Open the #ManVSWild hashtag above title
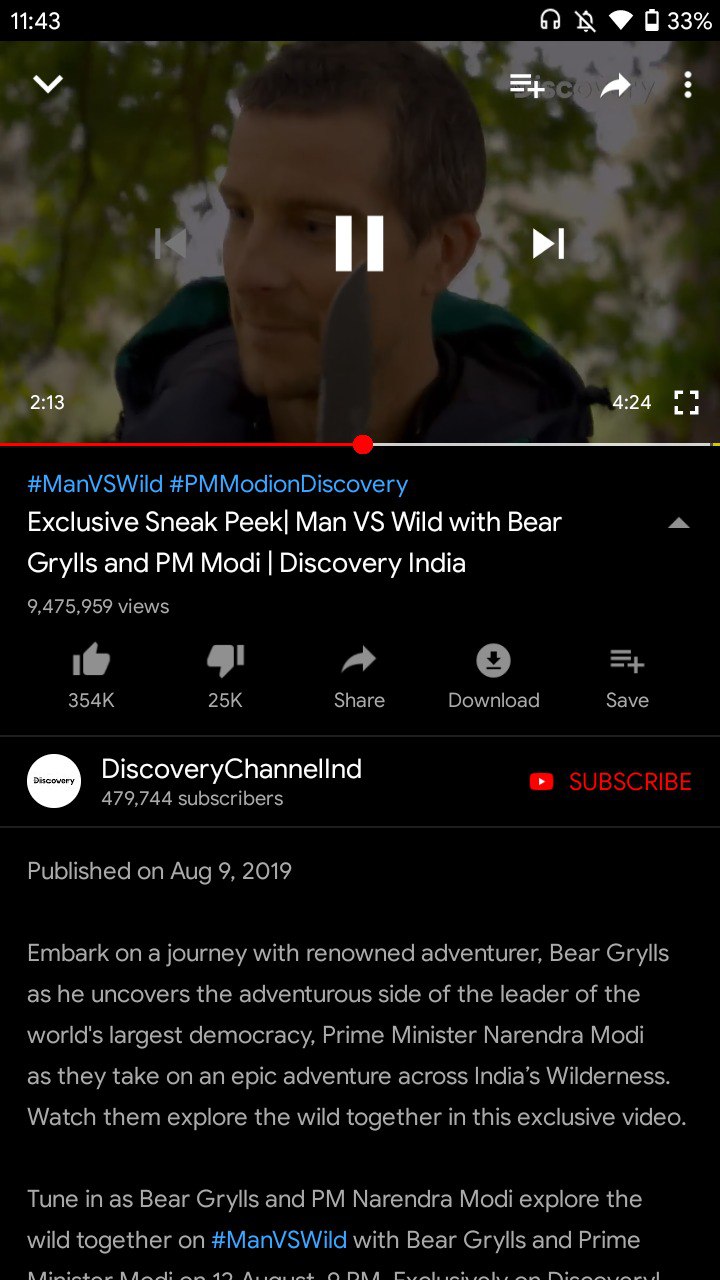Viewport: 720px width, 1280px height. pos(95,484)
